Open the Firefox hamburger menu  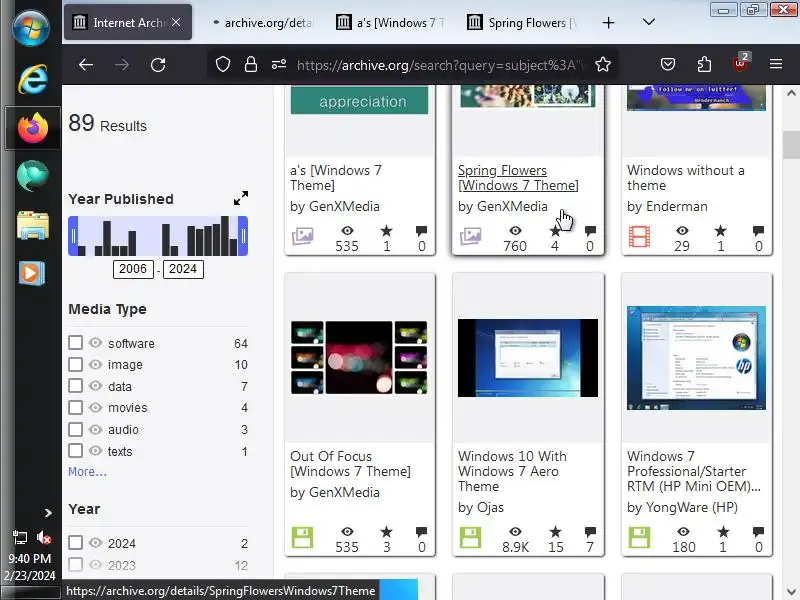coord(776,64)
